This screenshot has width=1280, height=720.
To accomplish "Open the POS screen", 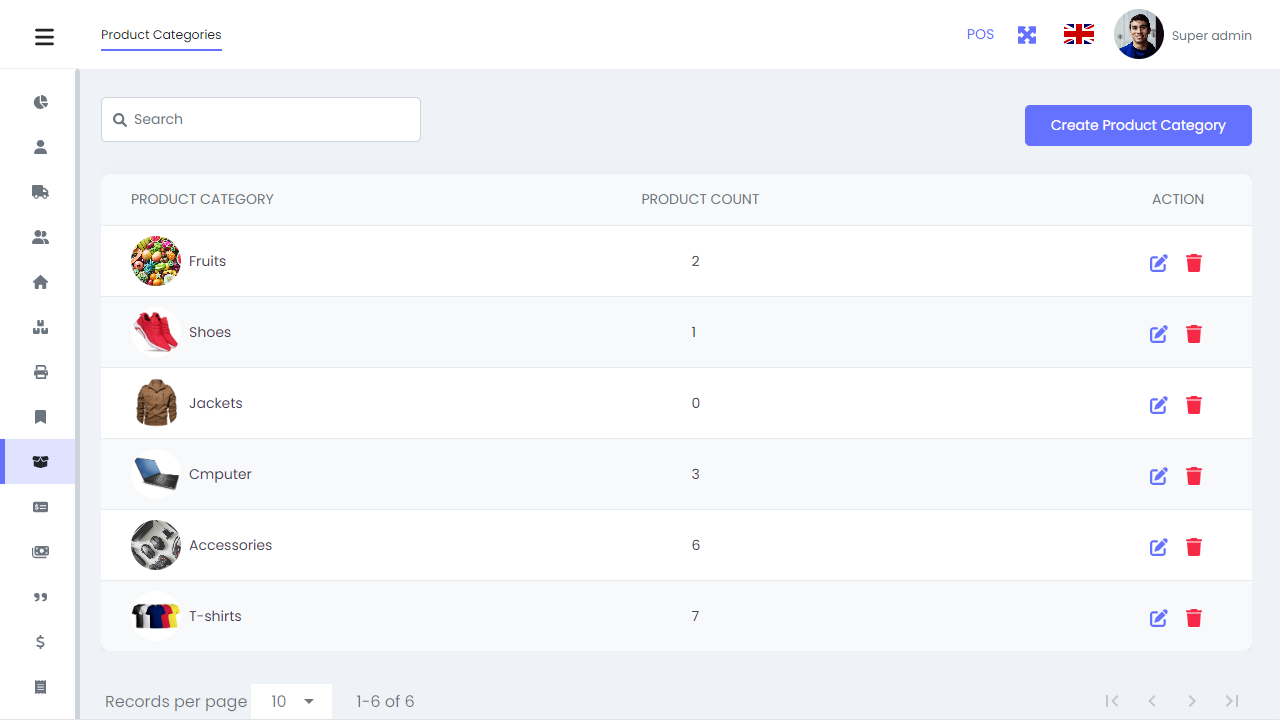I will click(980, 34).
